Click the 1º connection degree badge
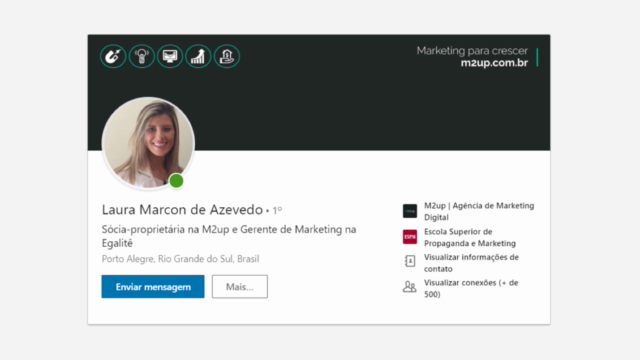 tap(277, 211)
